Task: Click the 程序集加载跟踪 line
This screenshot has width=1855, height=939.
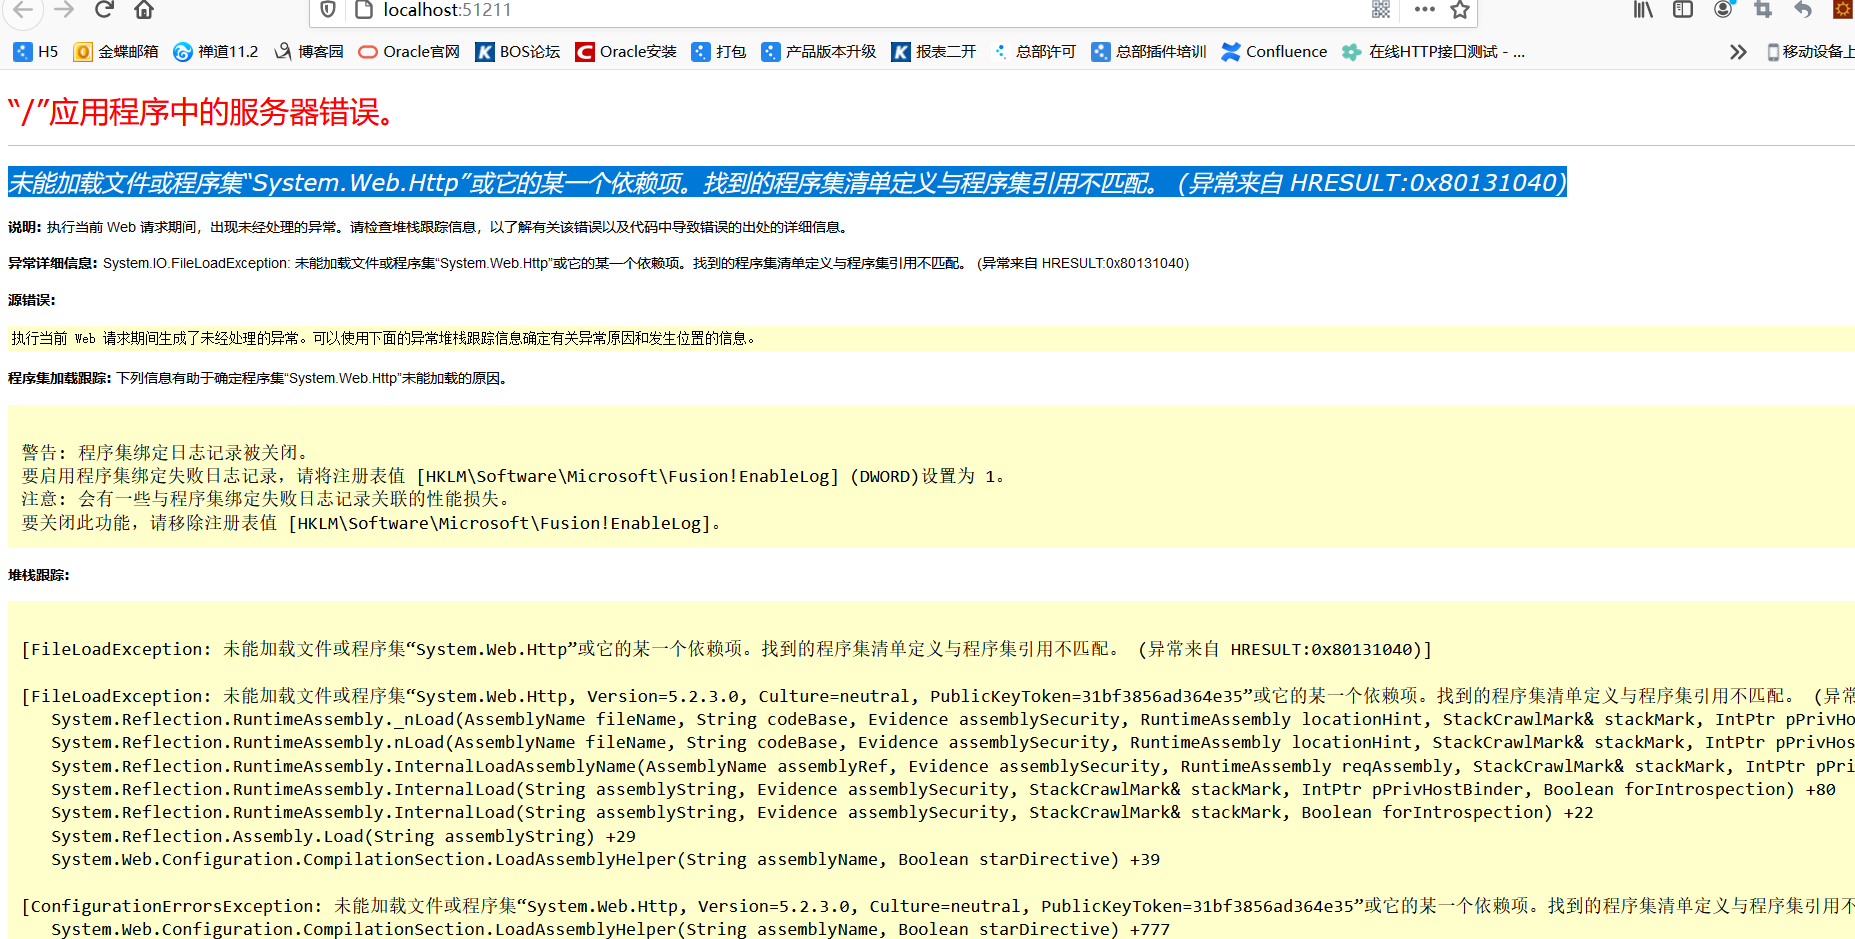Action: [x=259, y=378]
